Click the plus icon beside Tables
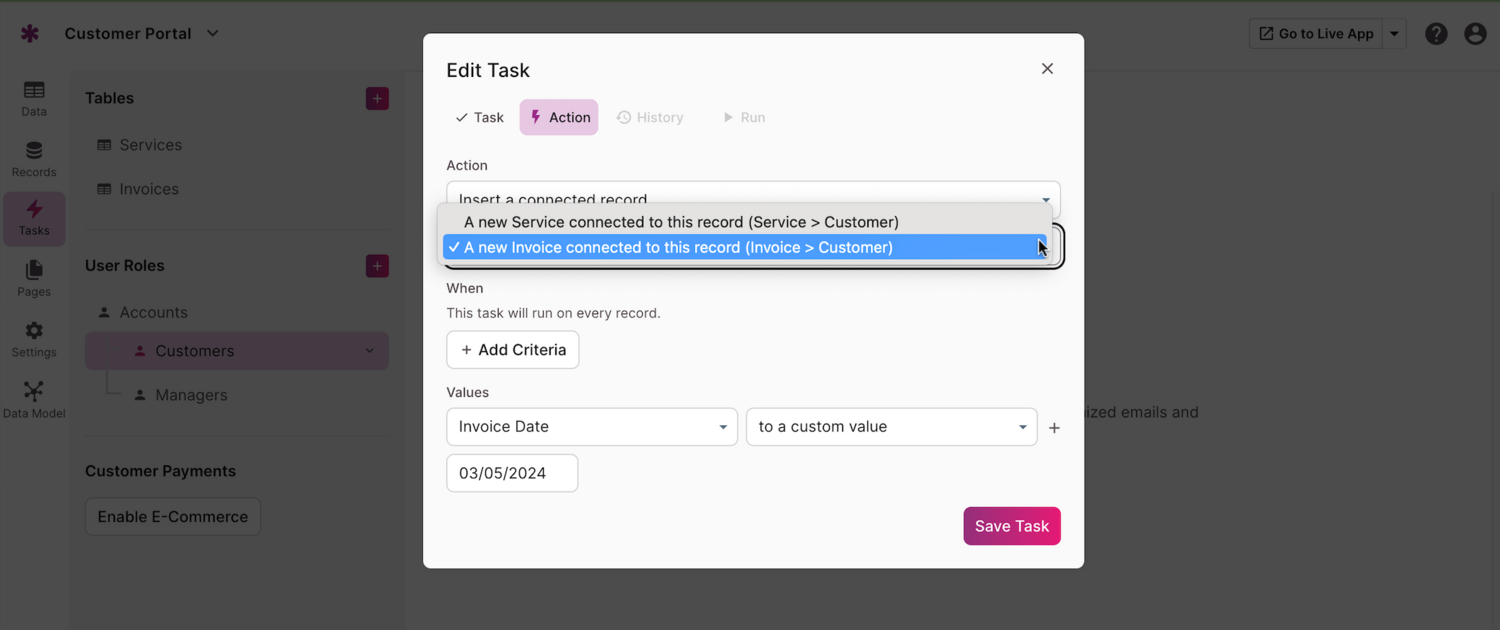Viewport: 1500px width, 630px height. pos(377,98)
